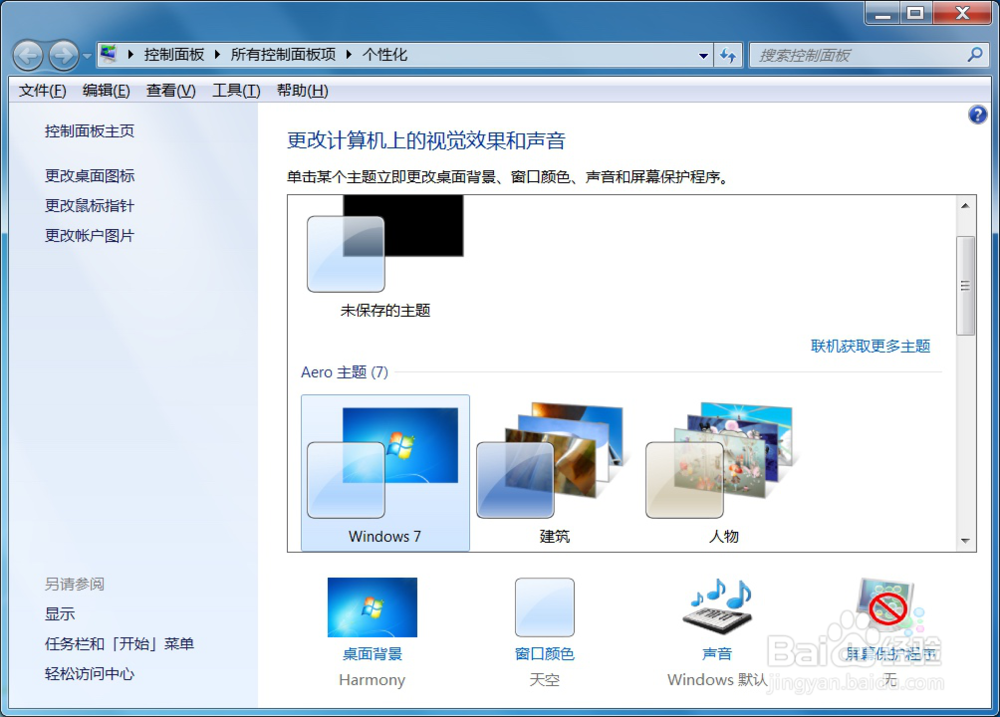1000x717 pixels.
Task: Select the 人物 theme
Action: (x=723, y=473)
